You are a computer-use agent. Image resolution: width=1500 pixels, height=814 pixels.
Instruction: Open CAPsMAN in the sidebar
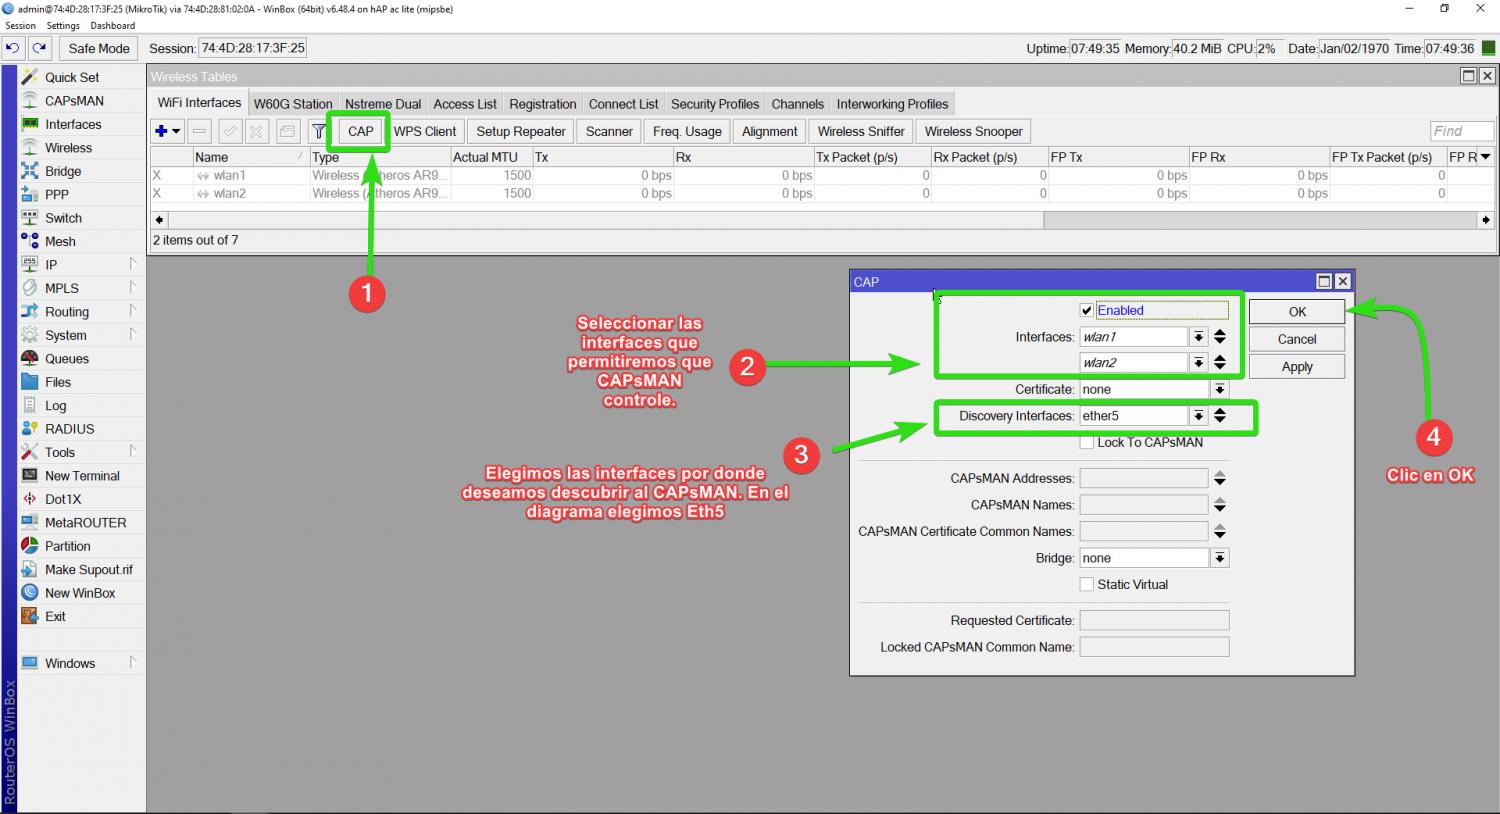click(x=74, y=101)
